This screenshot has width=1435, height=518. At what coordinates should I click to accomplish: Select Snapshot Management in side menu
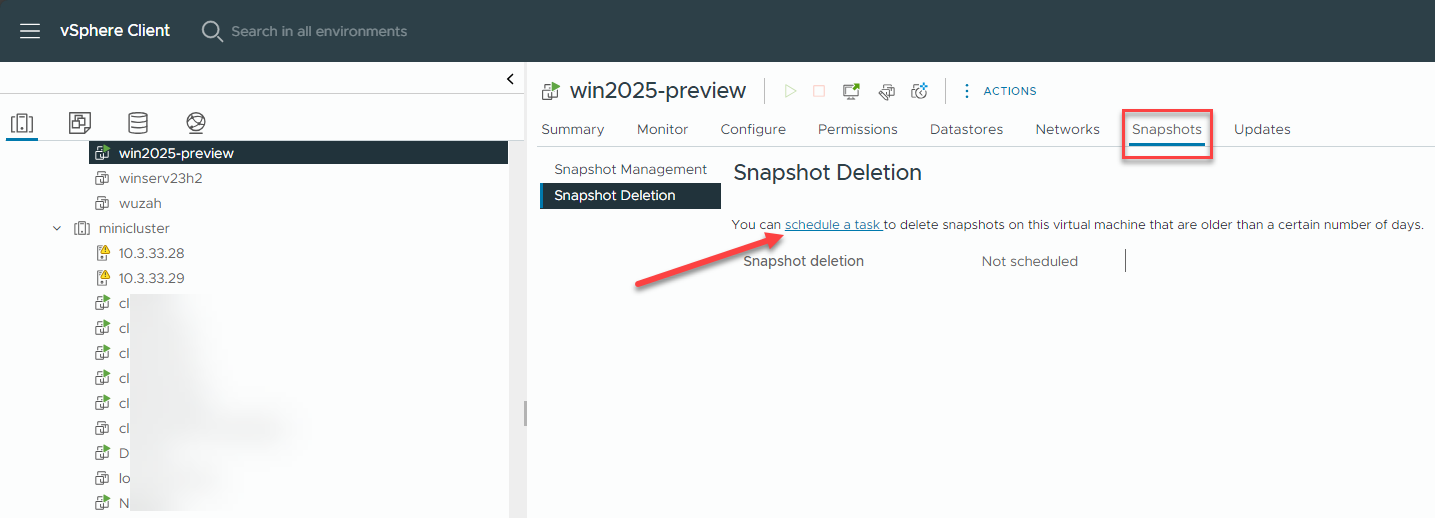point(631,170)
